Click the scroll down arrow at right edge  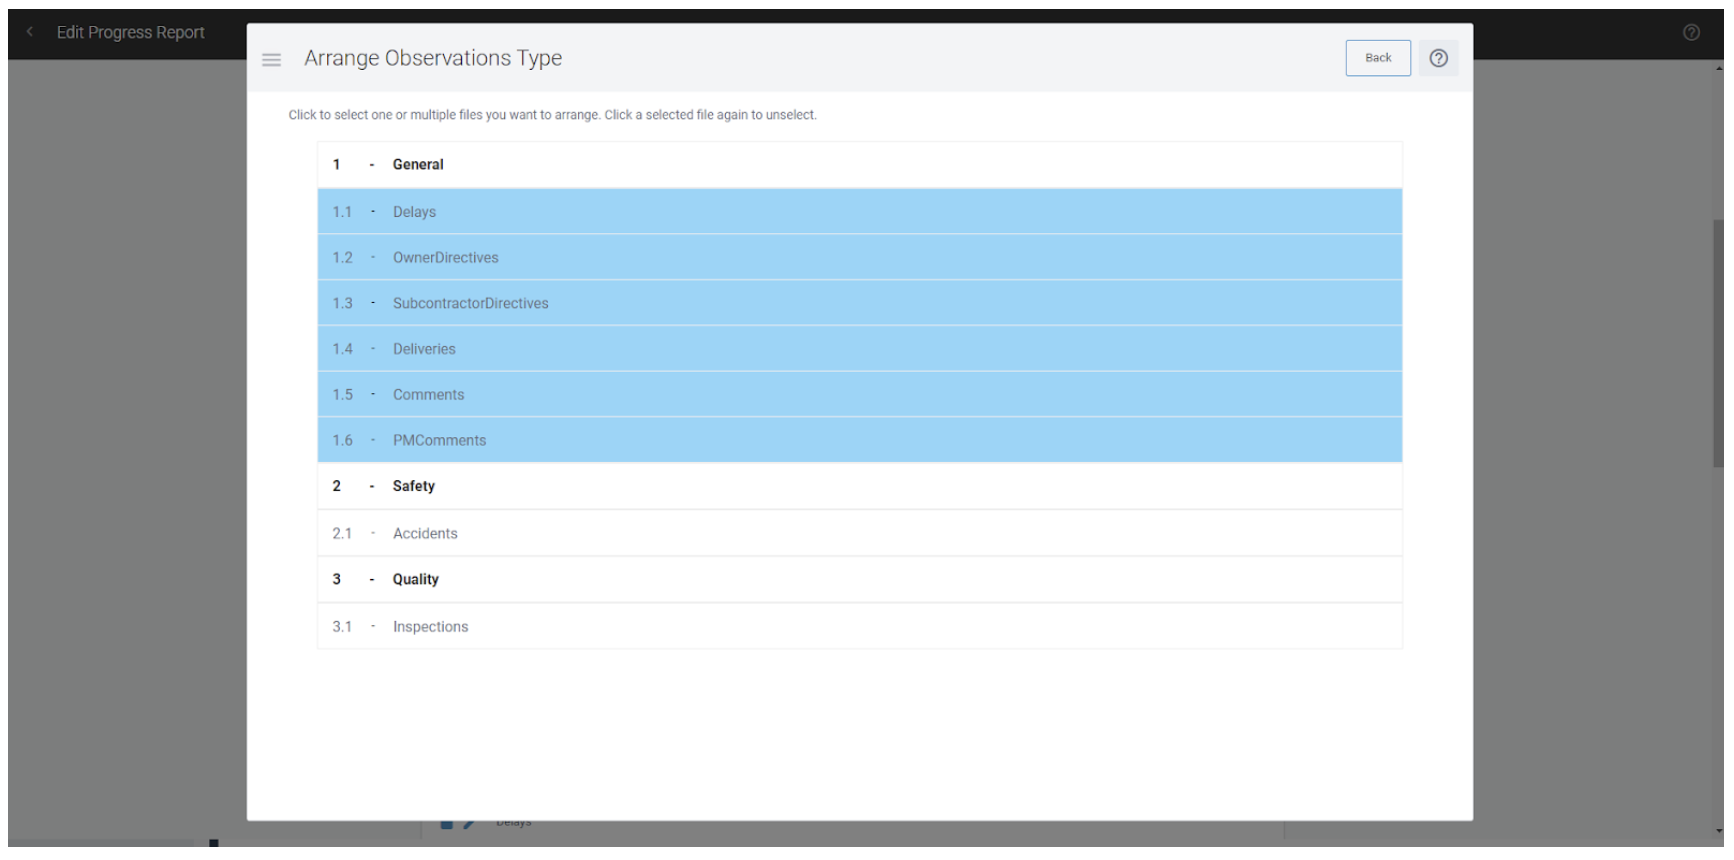tap(1719, 831)
